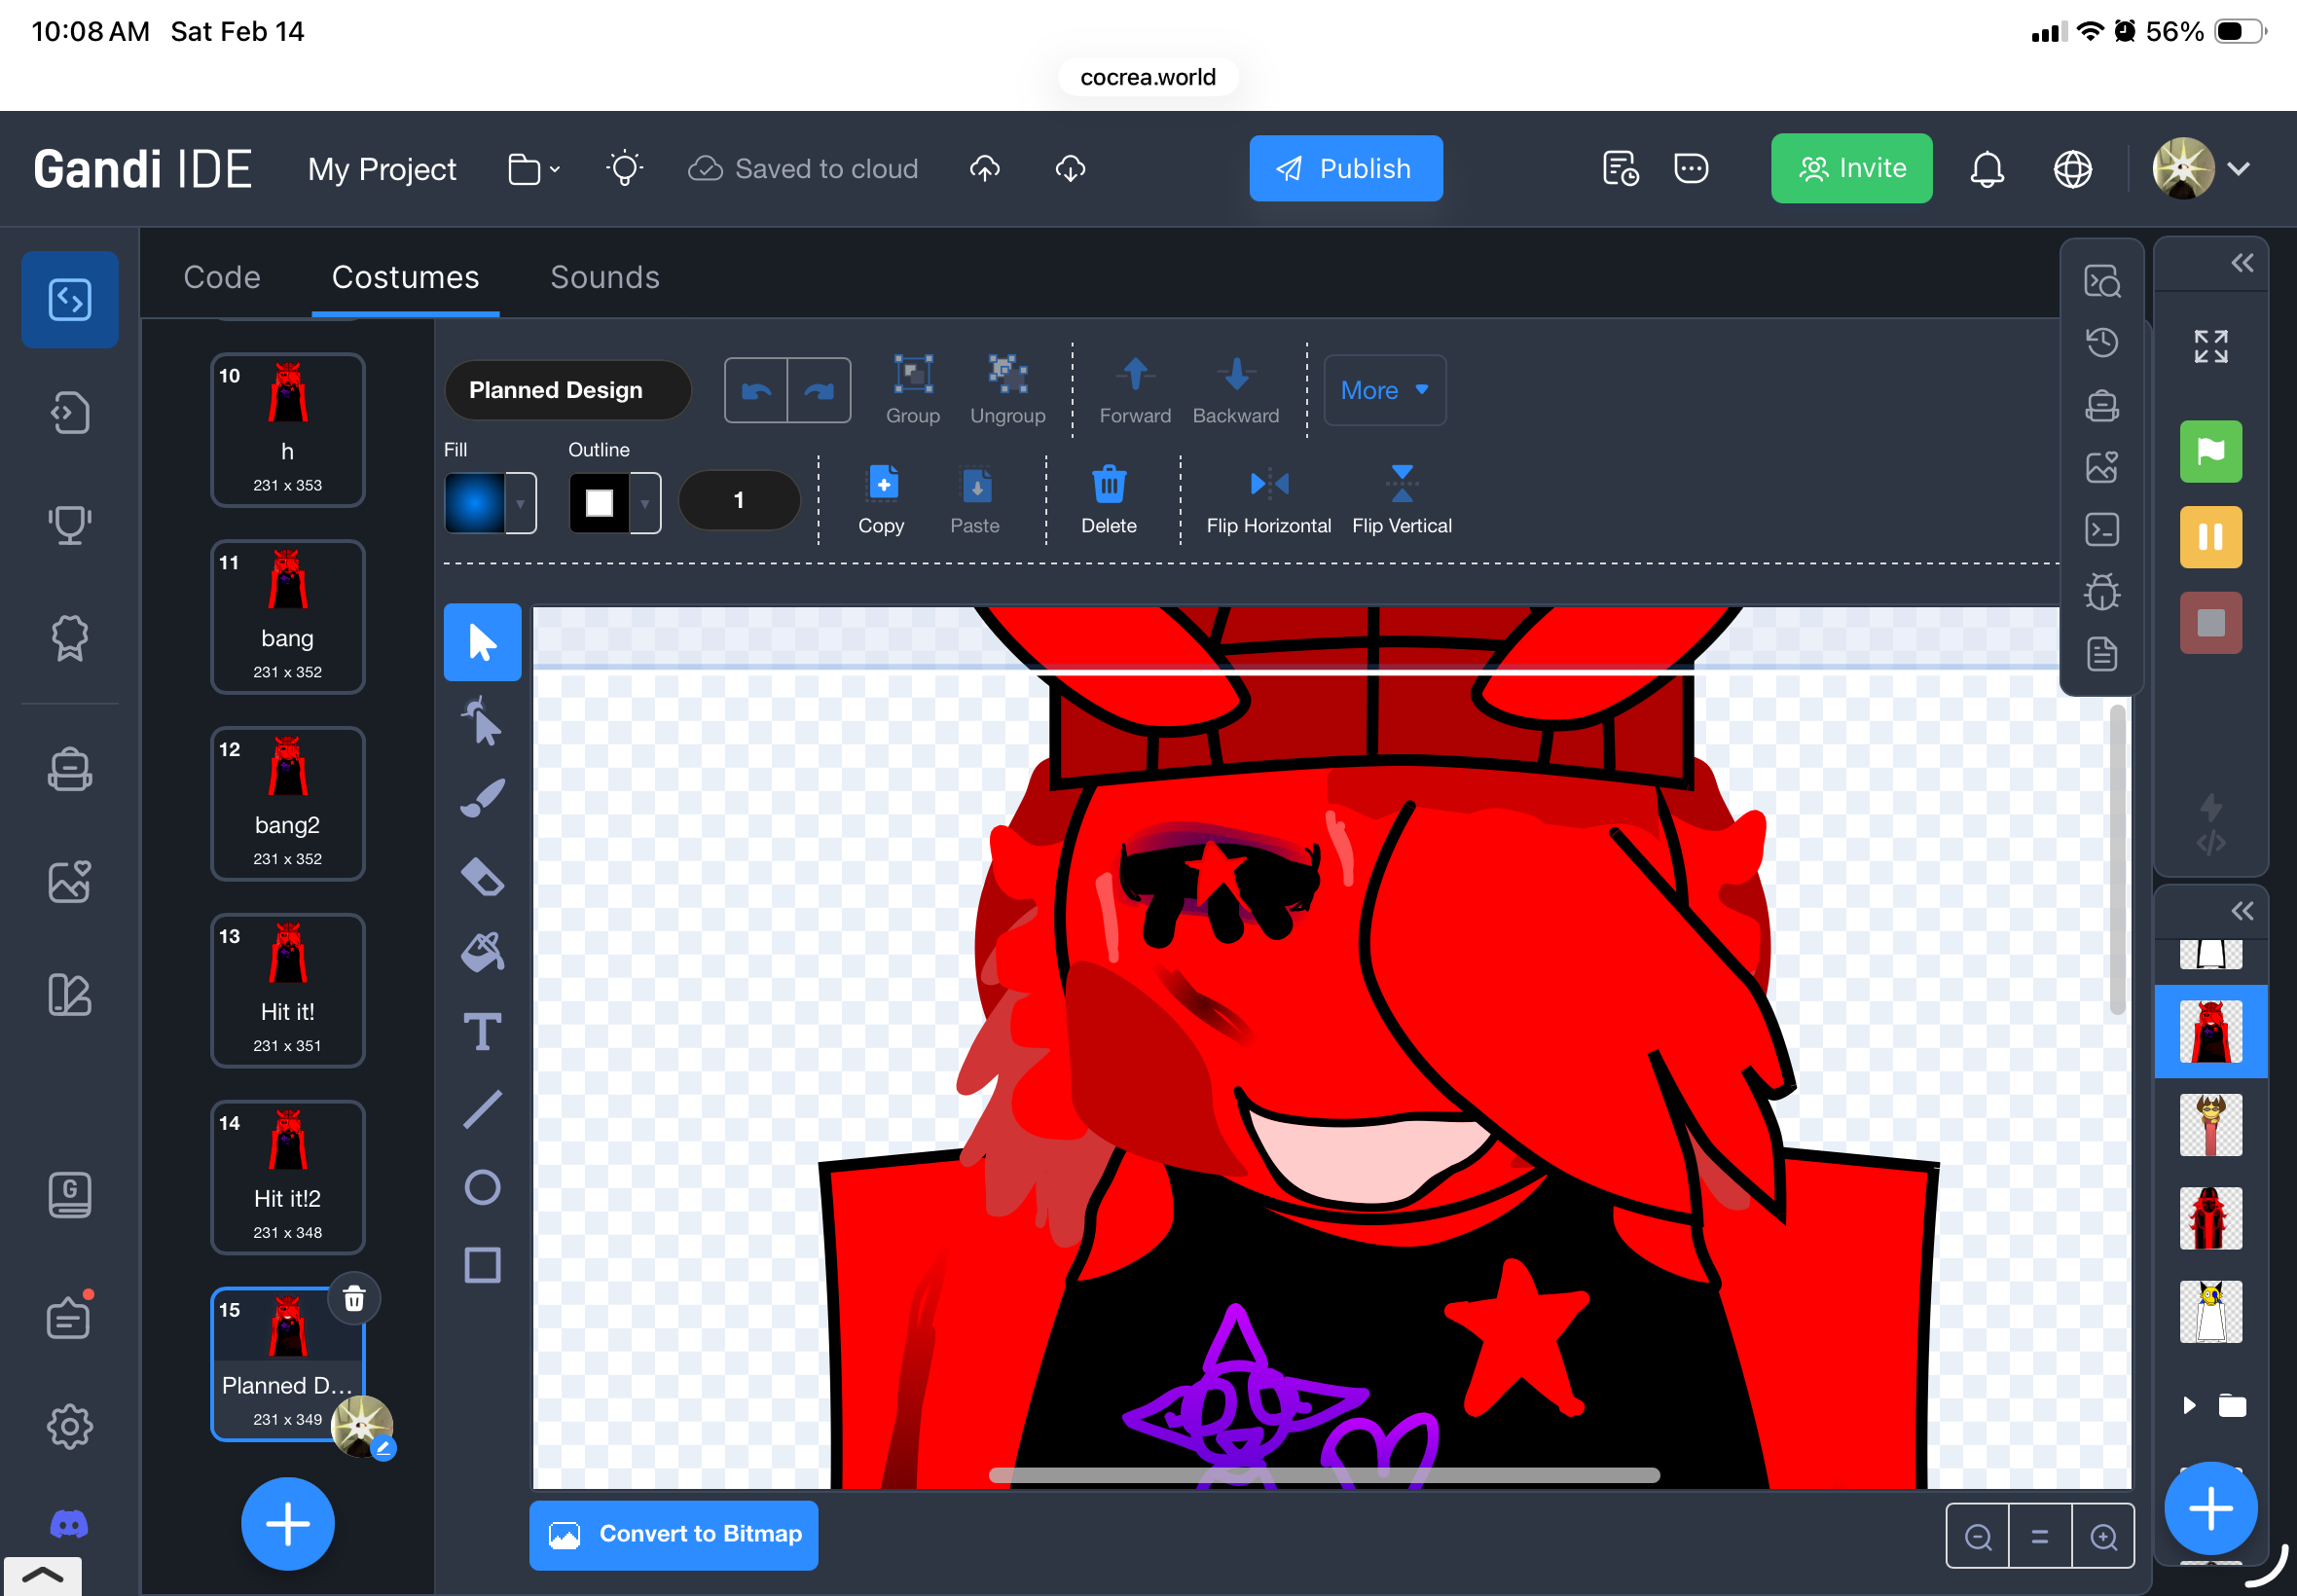Select the Hit it! costume thumbnail

(x=288, y=990)
